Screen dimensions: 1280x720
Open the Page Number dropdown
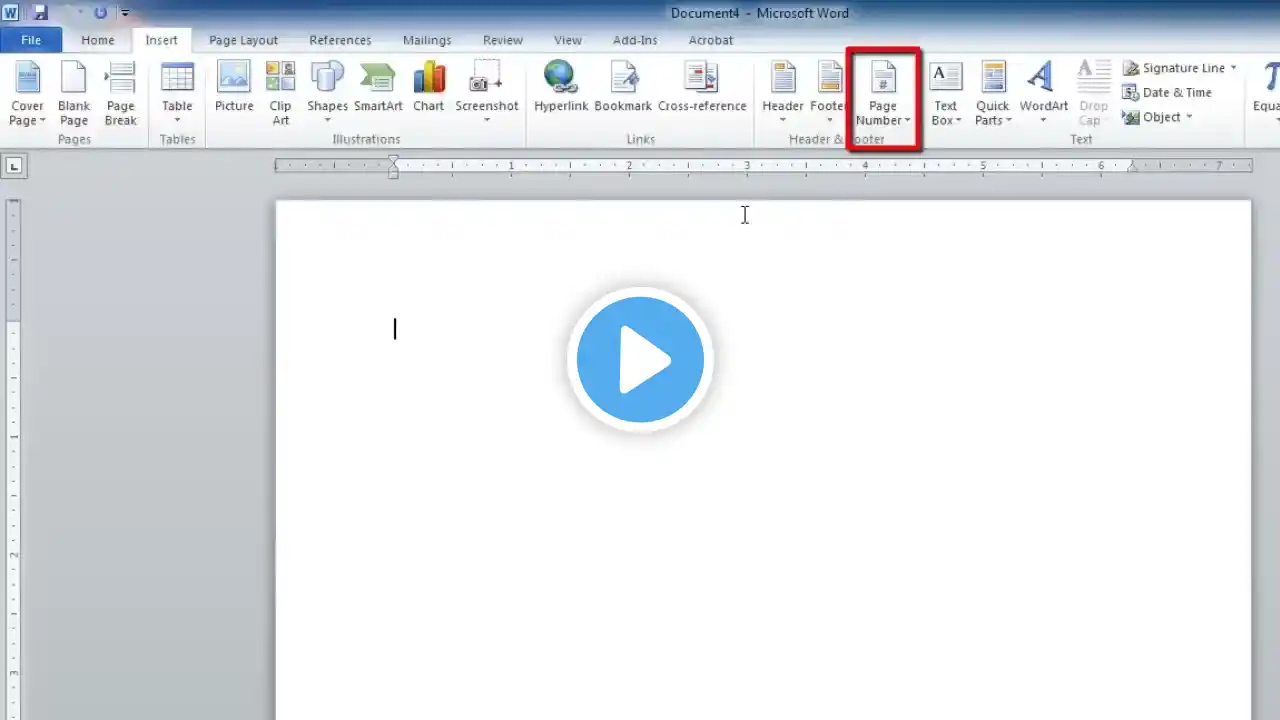(883, 93)
